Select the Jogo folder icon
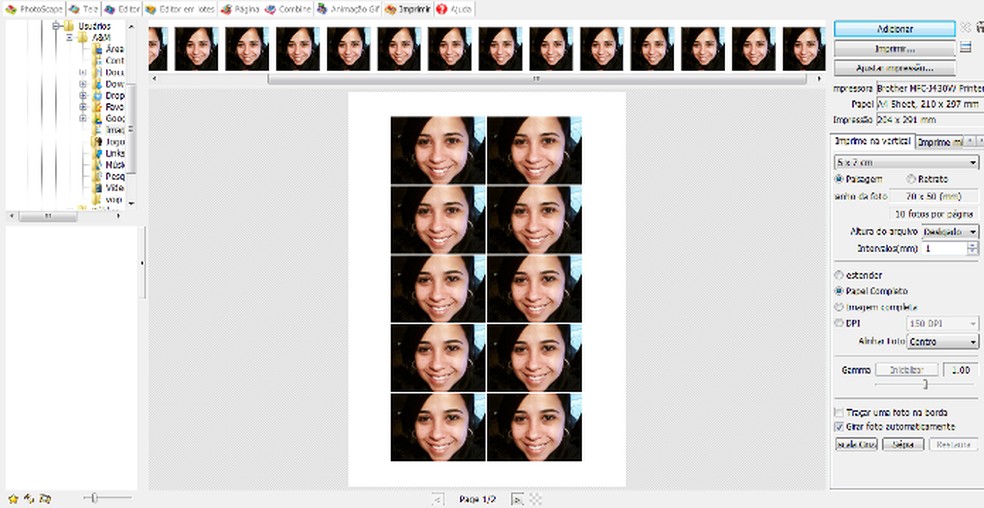Viewport: 984px width, 508px height. pos(97,141)
